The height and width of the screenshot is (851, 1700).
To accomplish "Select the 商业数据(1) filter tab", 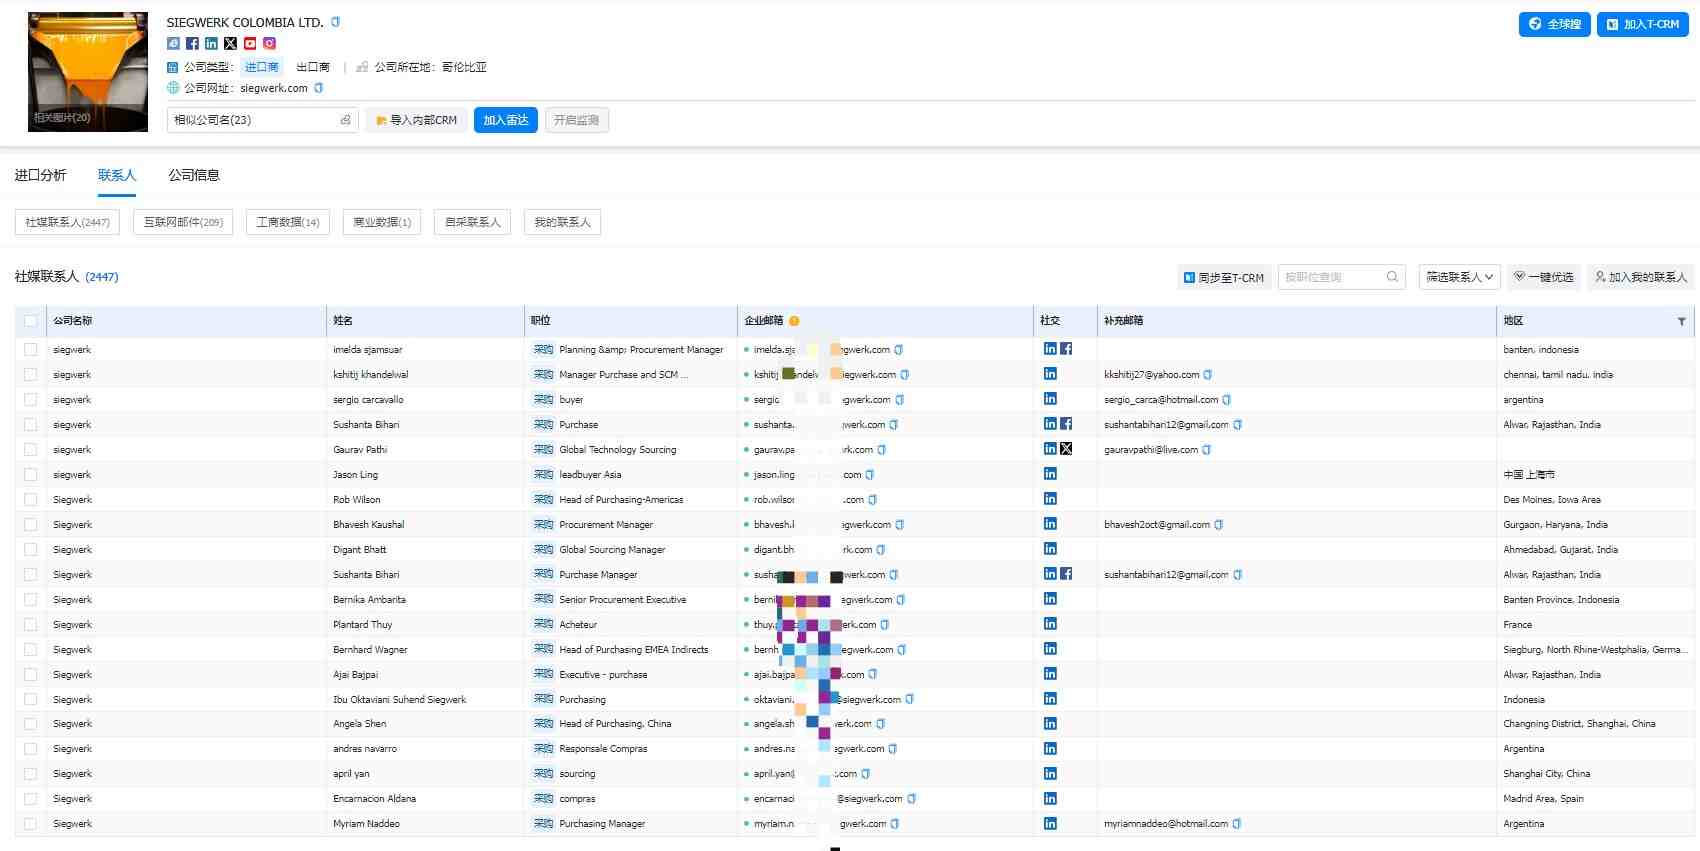I will [x=382, y=222].
